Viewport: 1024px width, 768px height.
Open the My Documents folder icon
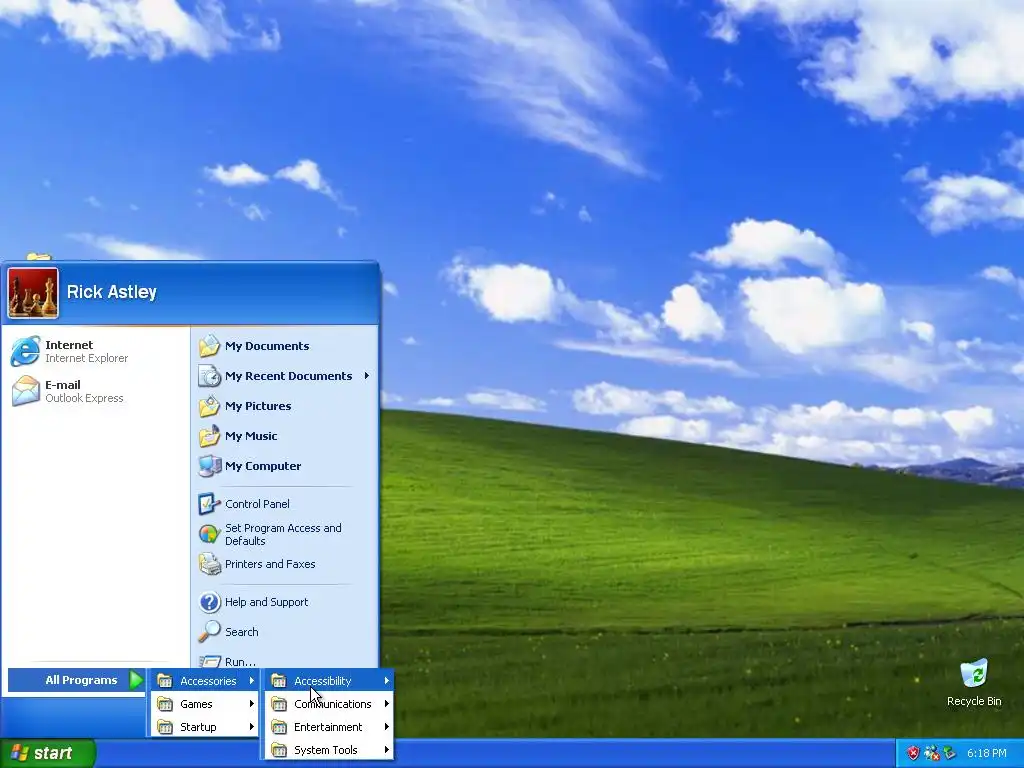tap(210, 346)
